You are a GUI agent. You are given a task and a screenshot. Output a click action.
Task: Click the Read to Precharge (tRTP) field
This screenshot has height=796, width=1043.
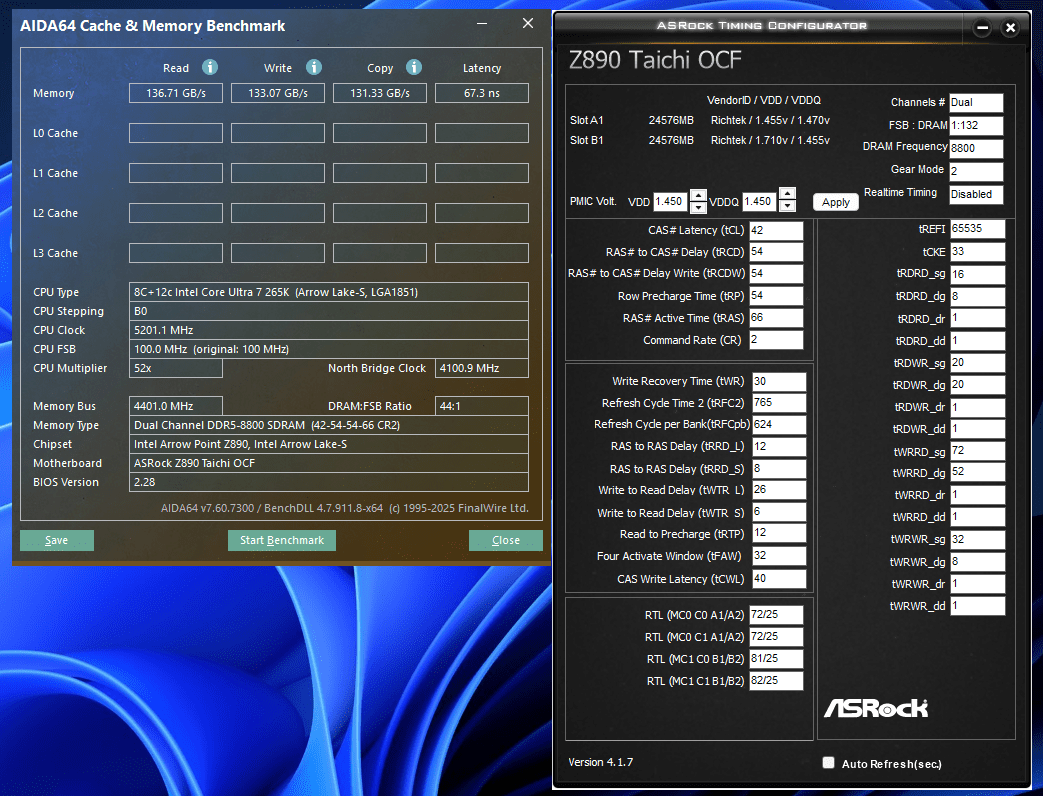click(x=779, y=533)
